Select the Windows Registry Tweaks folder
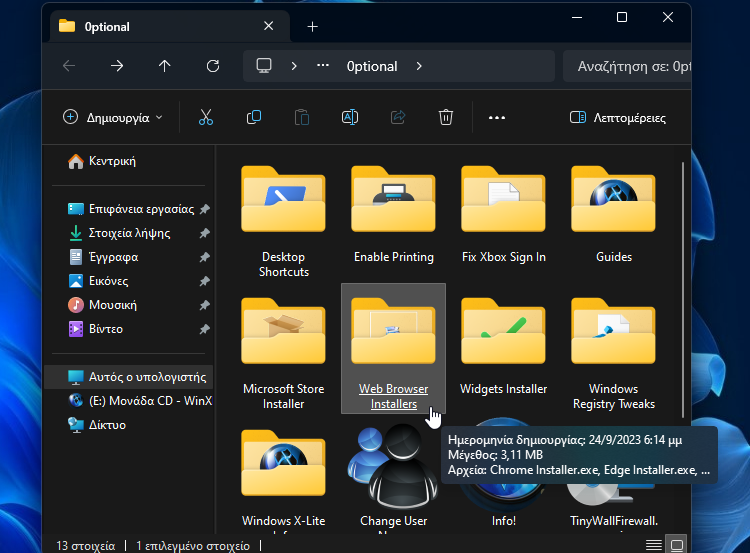750x553 pixels. [x=614, y=353]
